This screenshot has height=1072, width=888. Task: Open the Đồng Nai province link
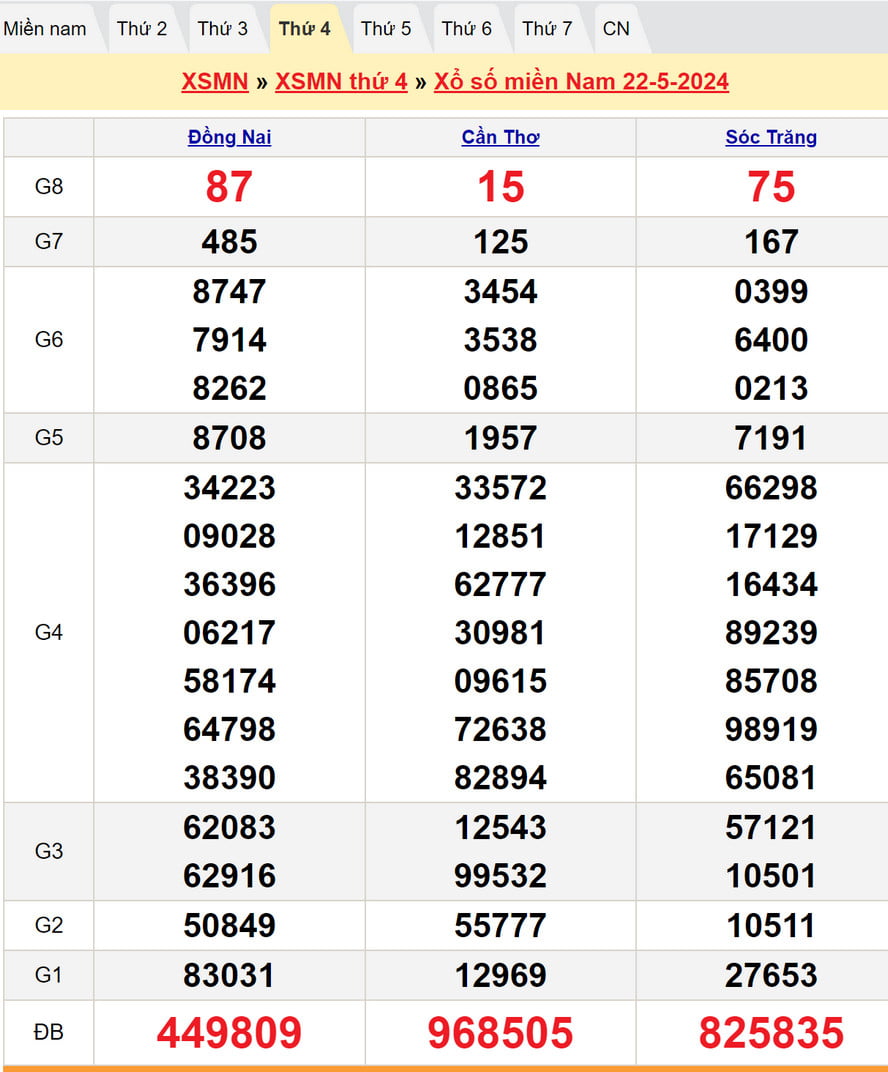click(229, 137)
